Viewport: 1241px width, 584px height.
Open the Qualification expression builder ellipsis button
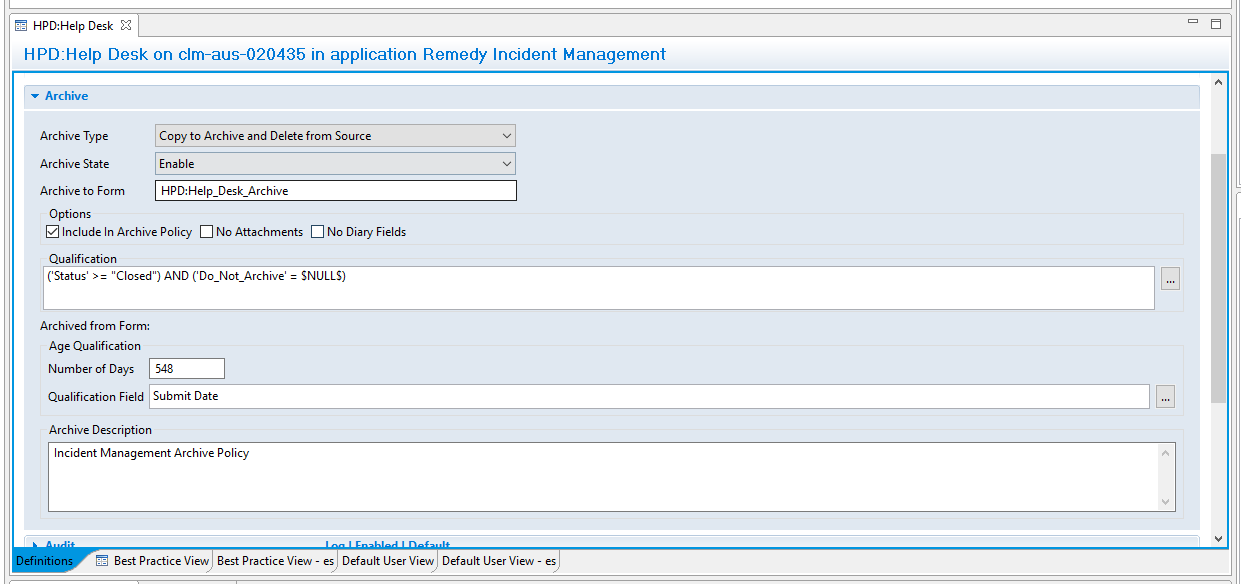[1170, 280]
